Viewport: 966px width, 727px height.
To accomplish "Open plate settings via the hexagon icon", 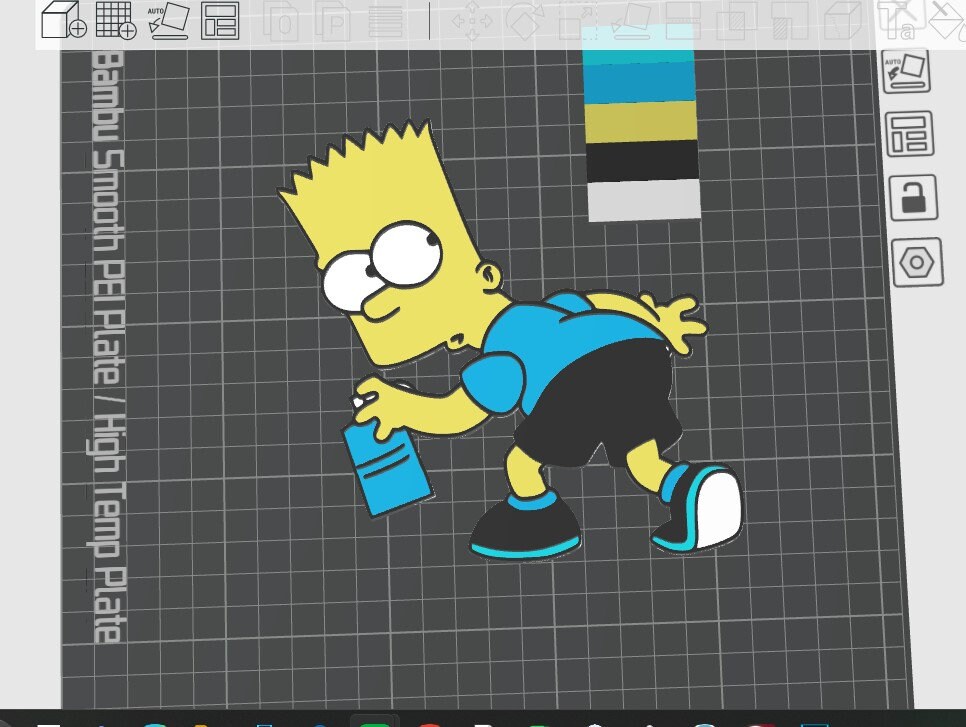I will 910,262.
